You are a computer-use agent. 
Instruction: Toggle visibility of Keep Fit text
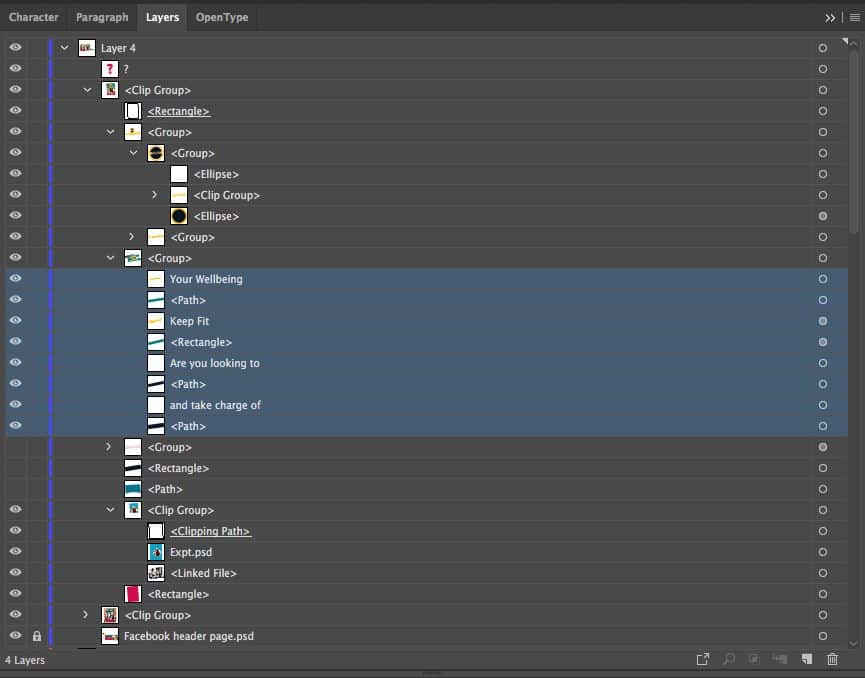[15, 321]
